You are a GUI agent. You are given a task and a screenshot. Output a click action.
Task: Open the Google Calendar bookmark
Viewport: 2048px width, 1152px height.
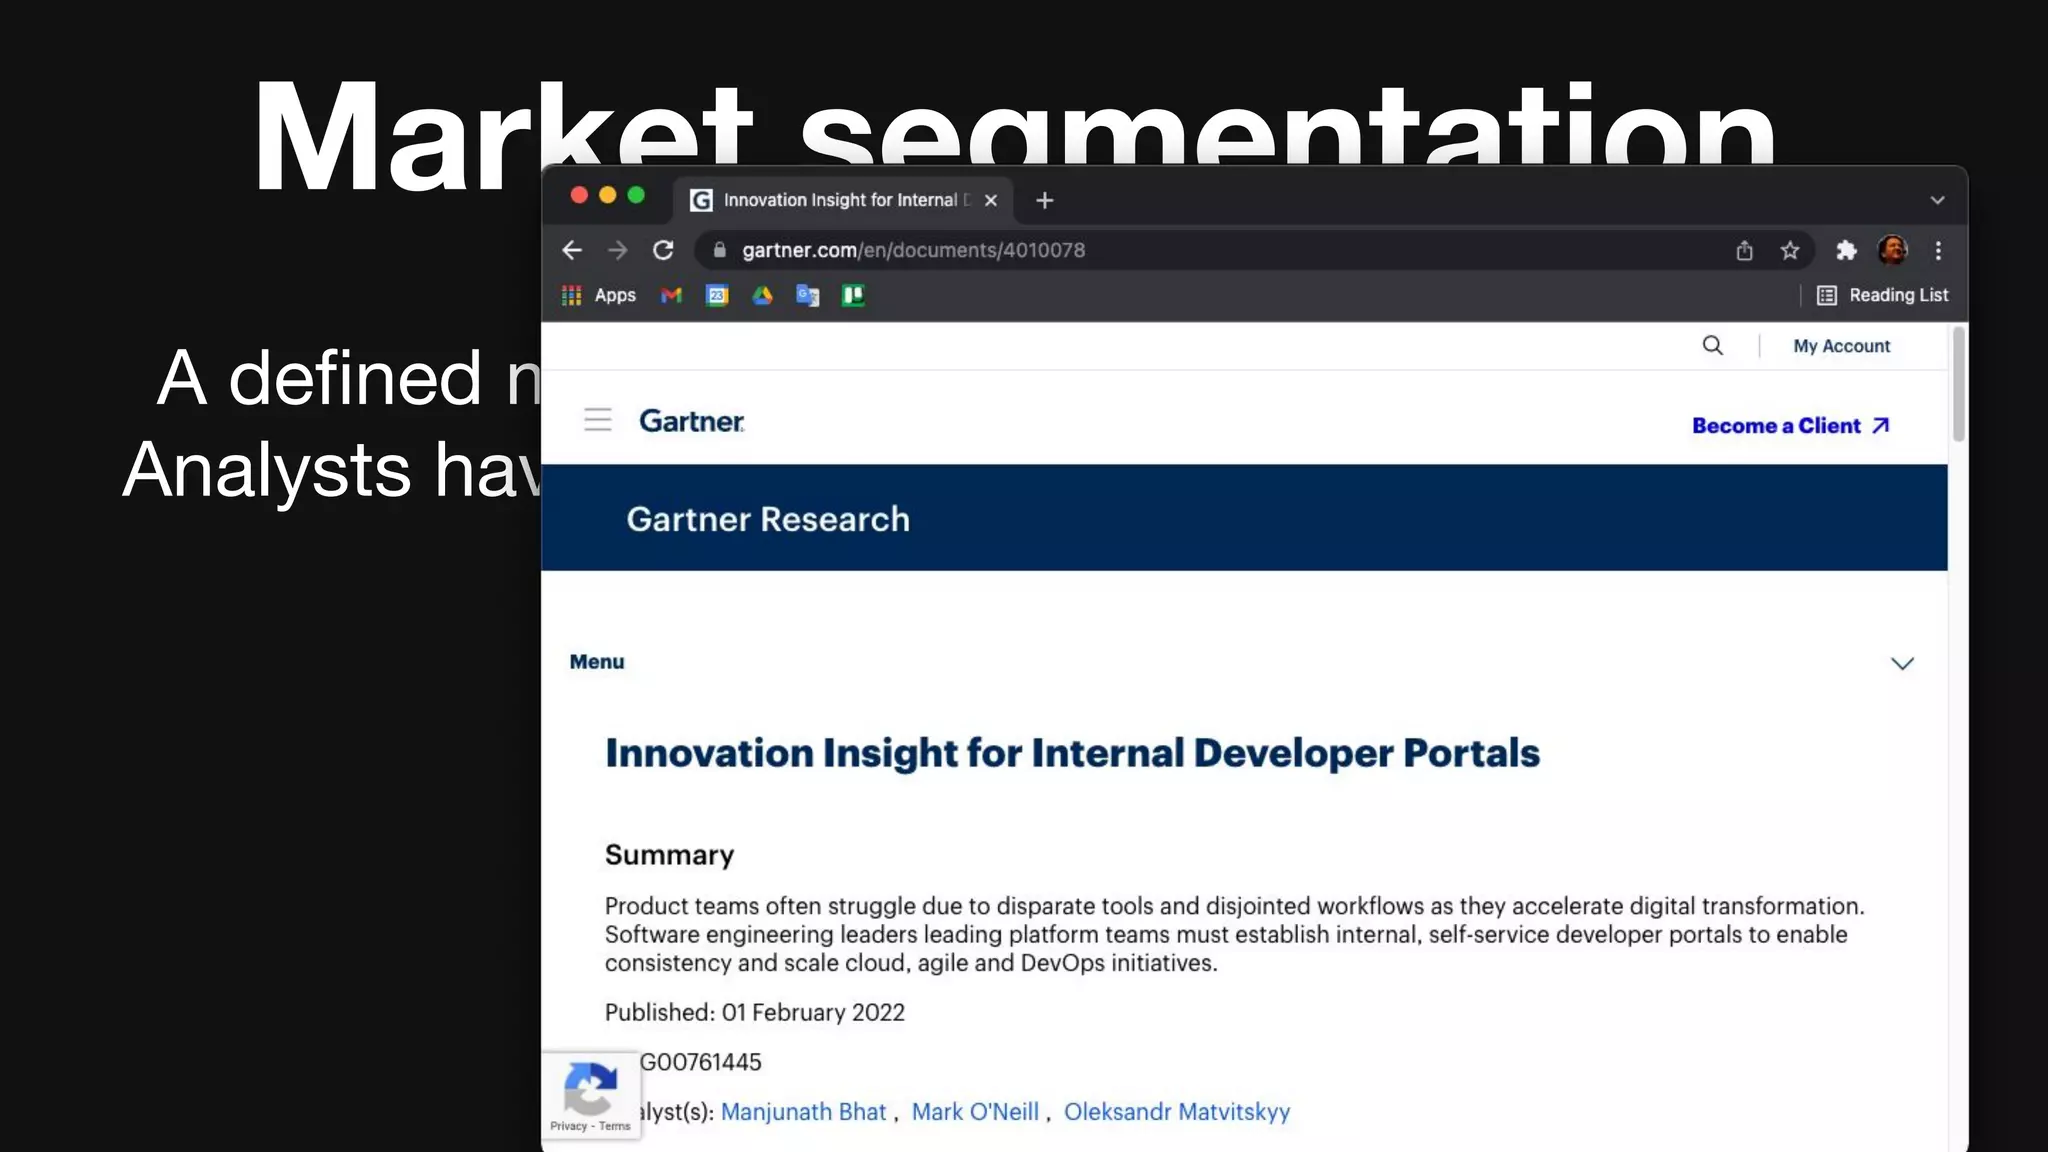coord(717,295)
